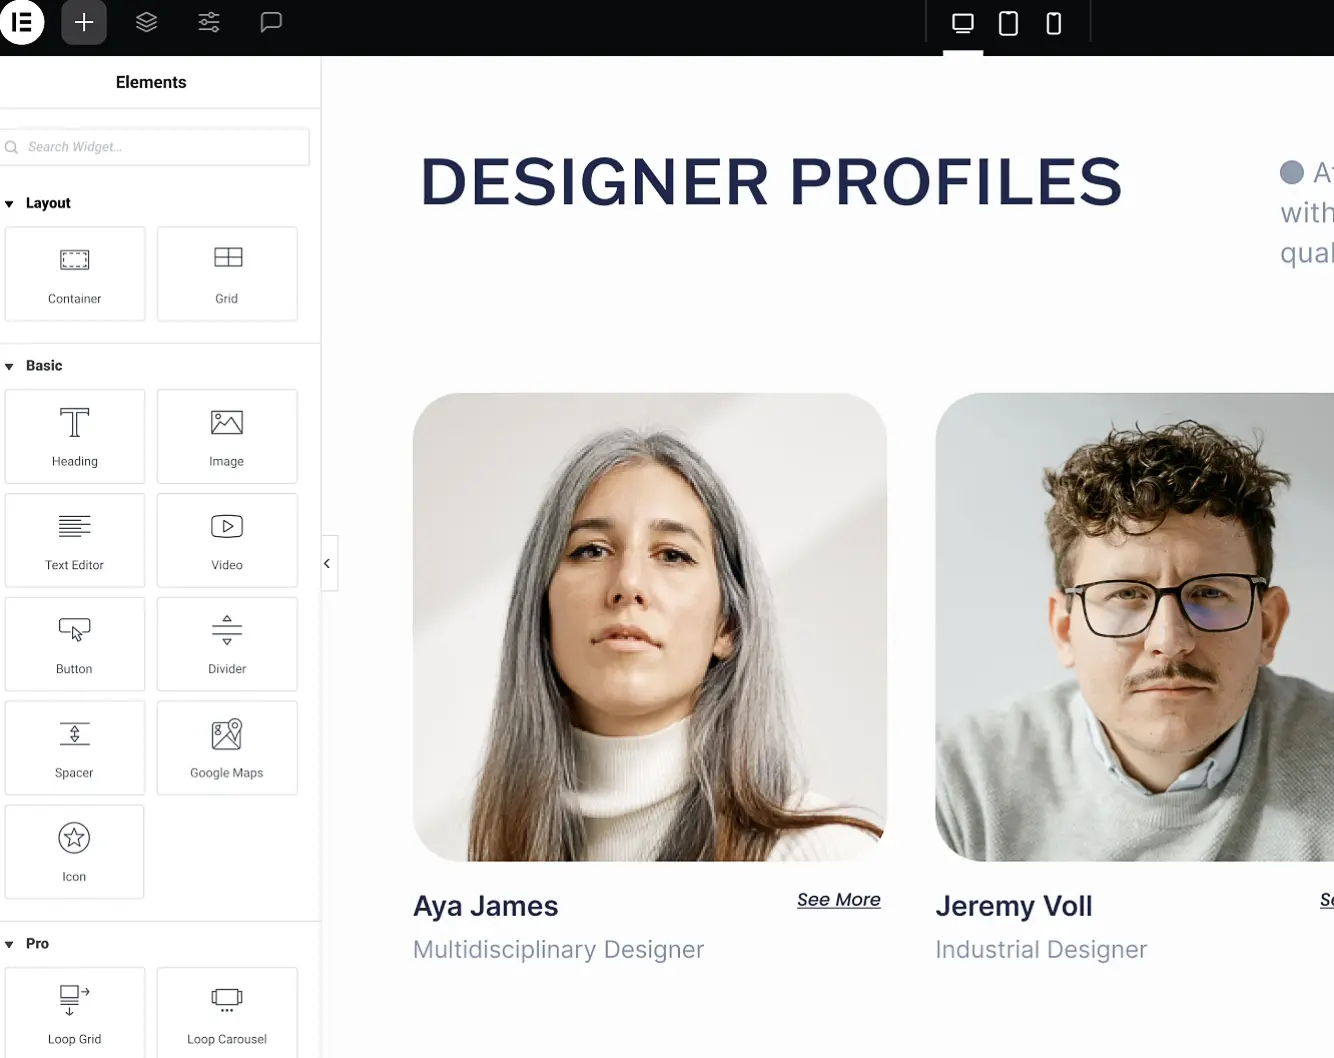Click the Add Element plus button
The height and width of the screenshot is (1058, 1334).
tap(84, 23)
